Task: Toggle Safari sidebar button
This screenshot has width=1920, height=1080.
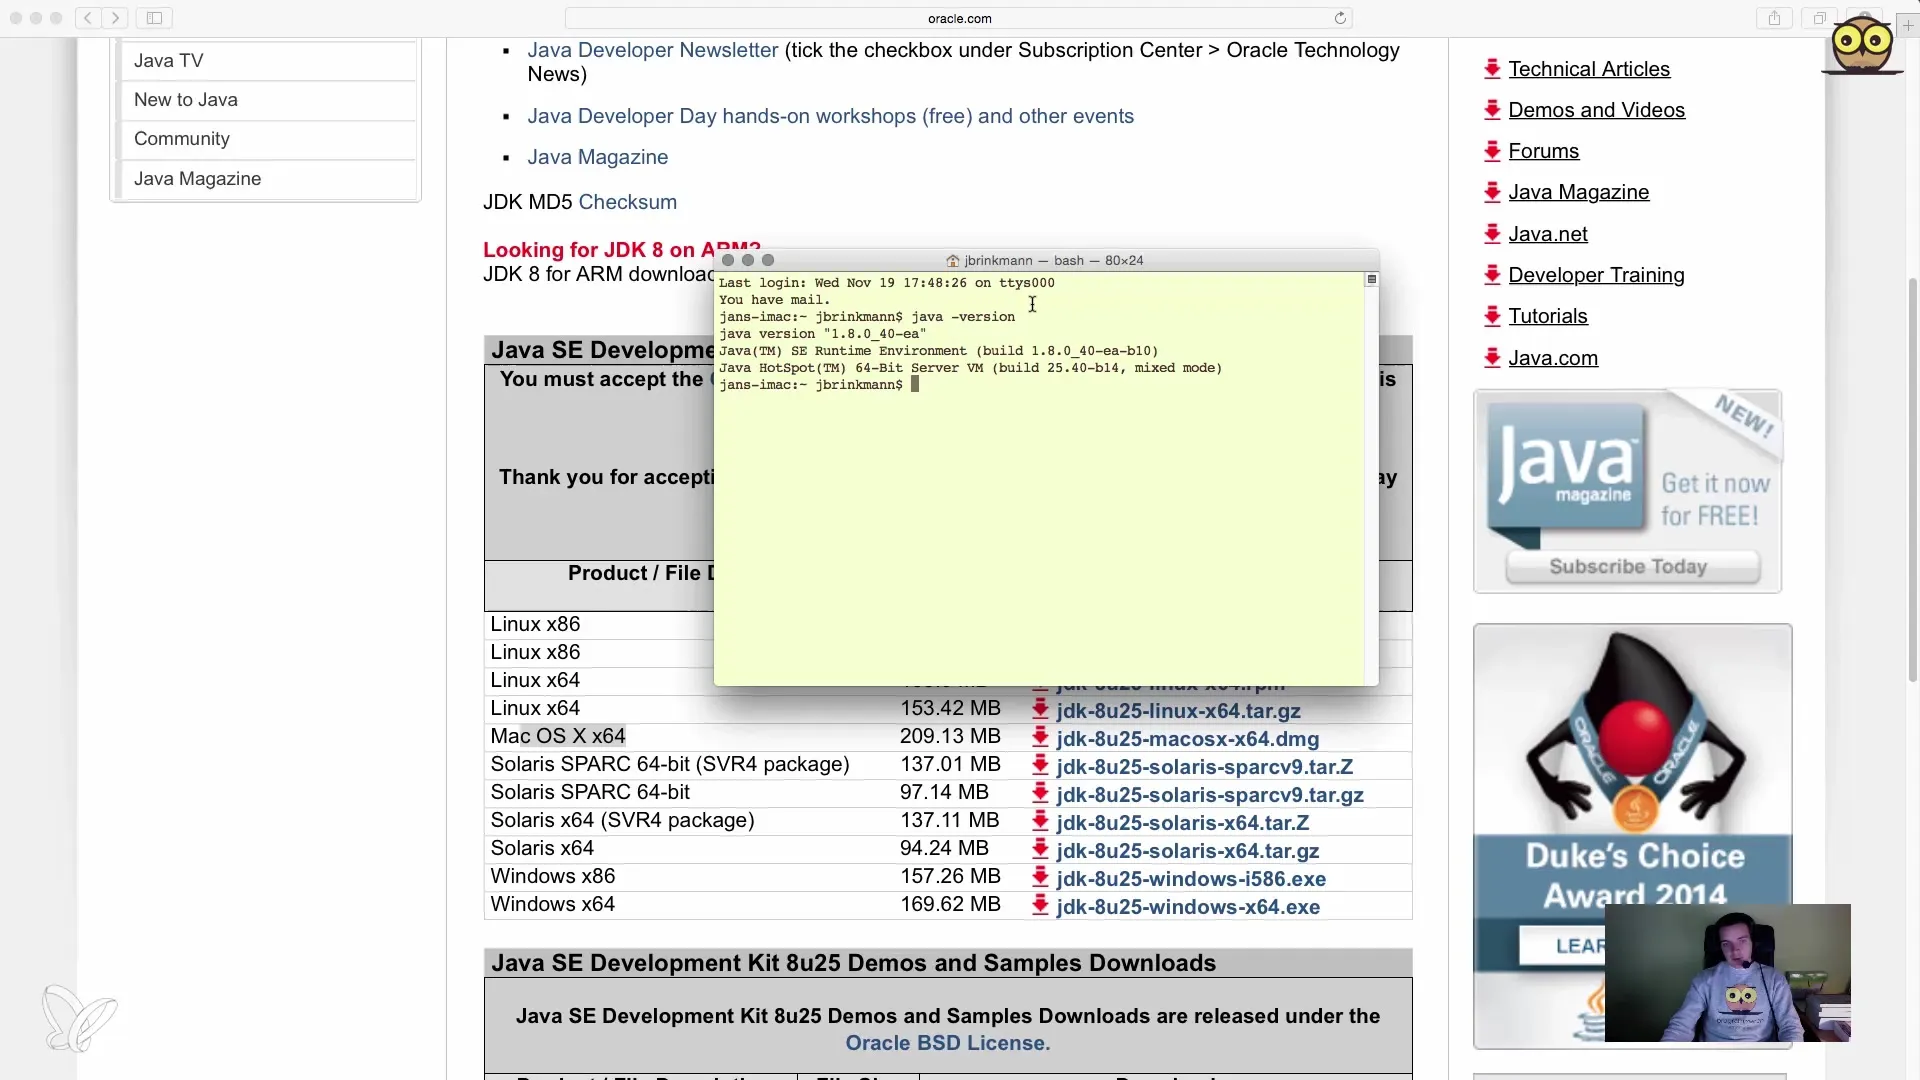Action: click(x=154, y=18)
